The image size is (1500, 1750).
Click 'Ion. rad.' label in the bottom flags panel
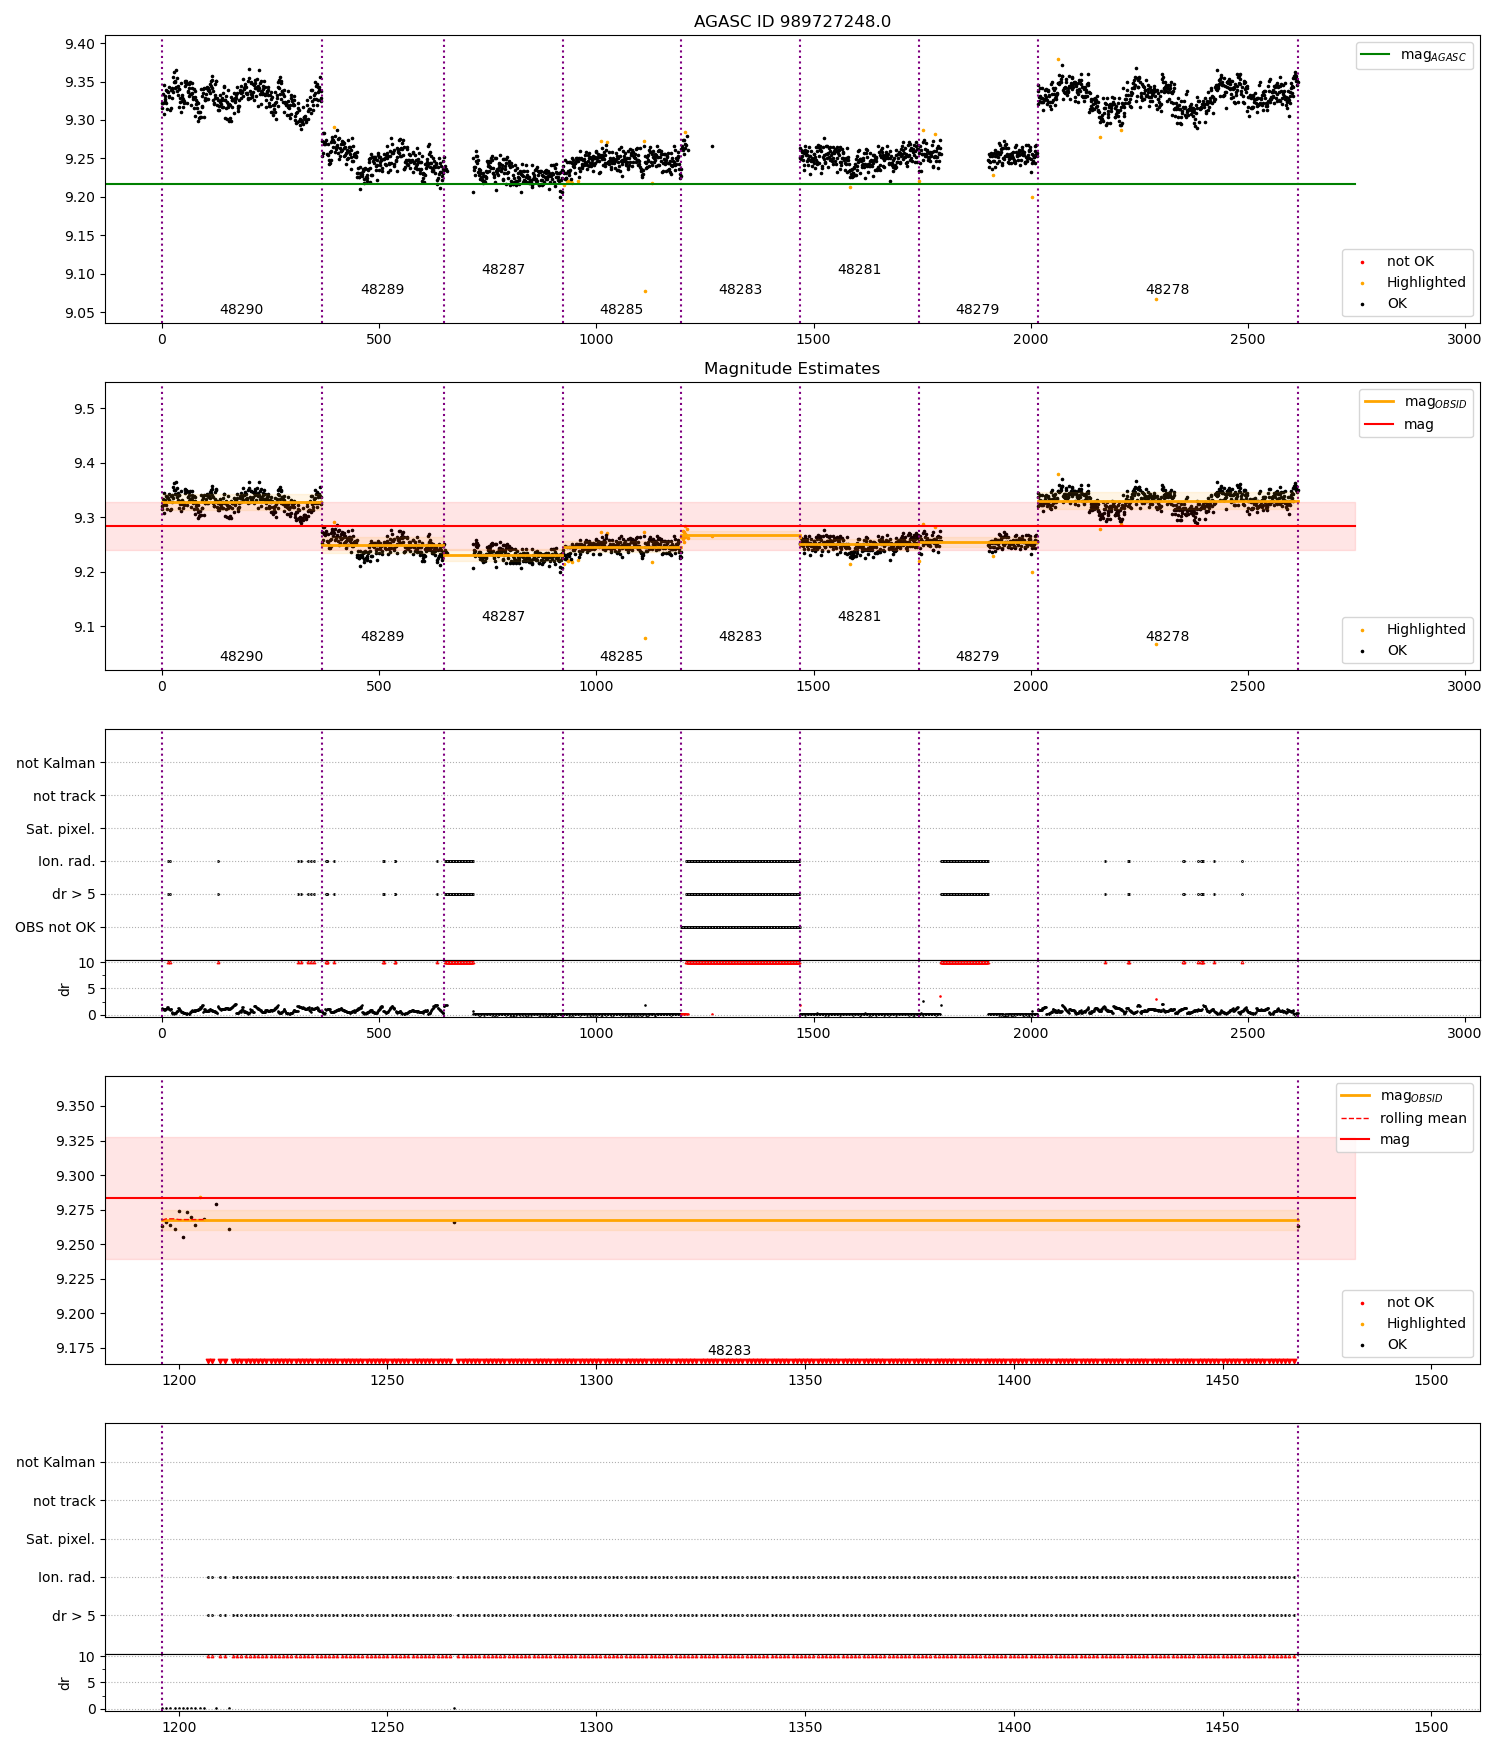(67, 1578)
